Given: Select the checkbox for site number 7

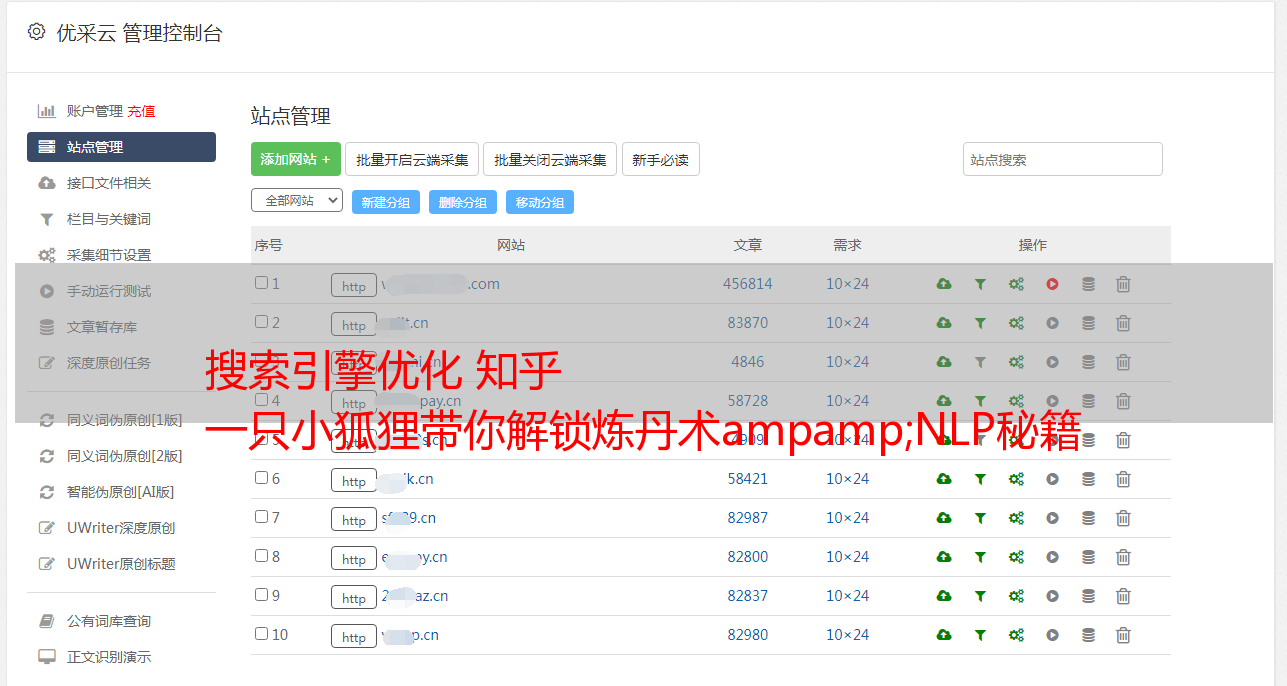Looking at the screenshot, I should (x=261, y=517).
